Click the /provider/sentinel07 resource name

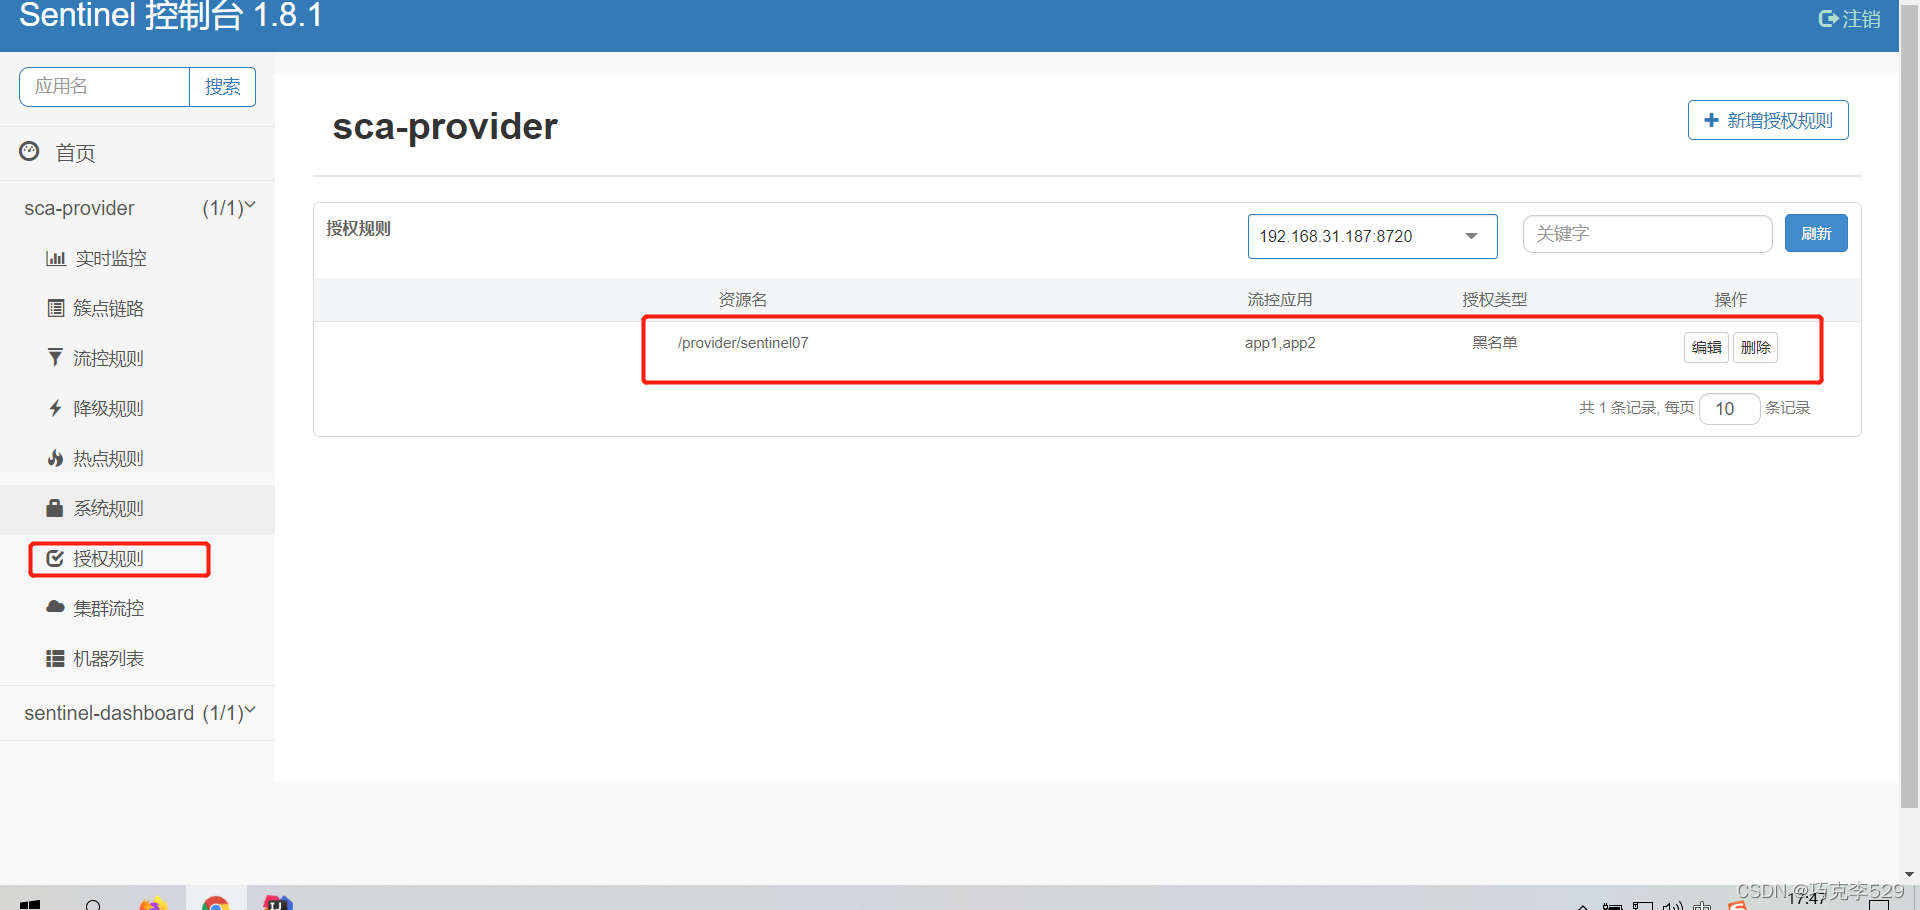click(743, 343)
